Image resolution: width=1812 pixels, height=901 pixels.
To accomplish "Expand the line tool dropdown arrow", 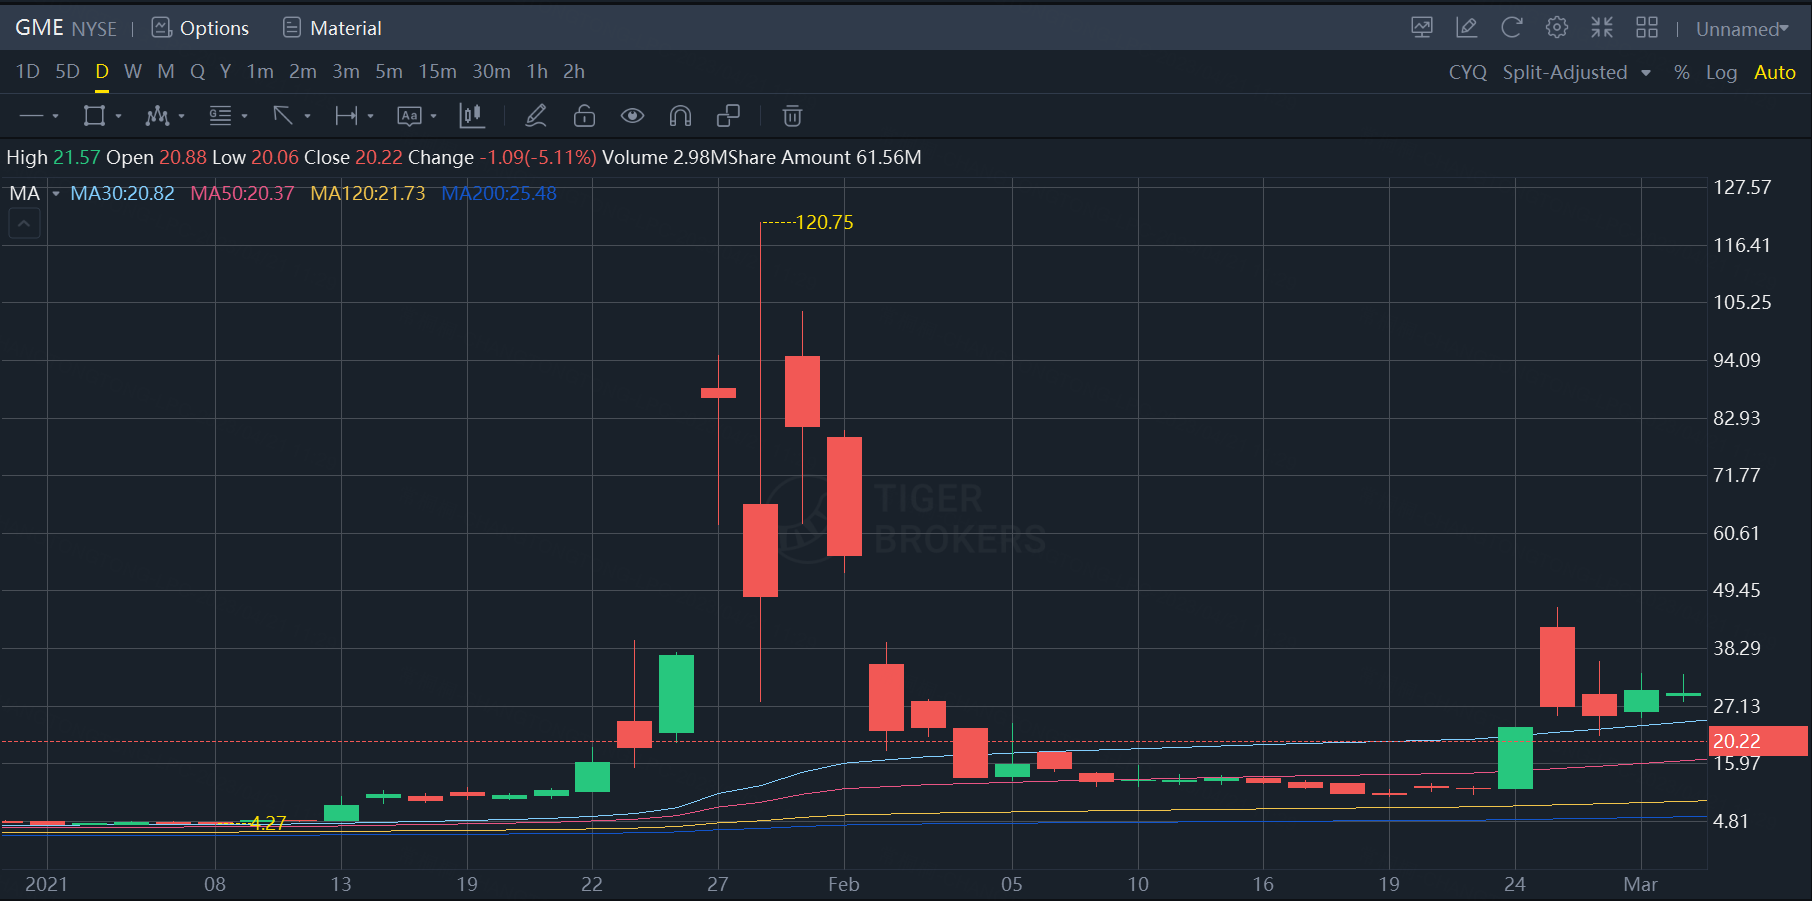I will click(55, 117).
